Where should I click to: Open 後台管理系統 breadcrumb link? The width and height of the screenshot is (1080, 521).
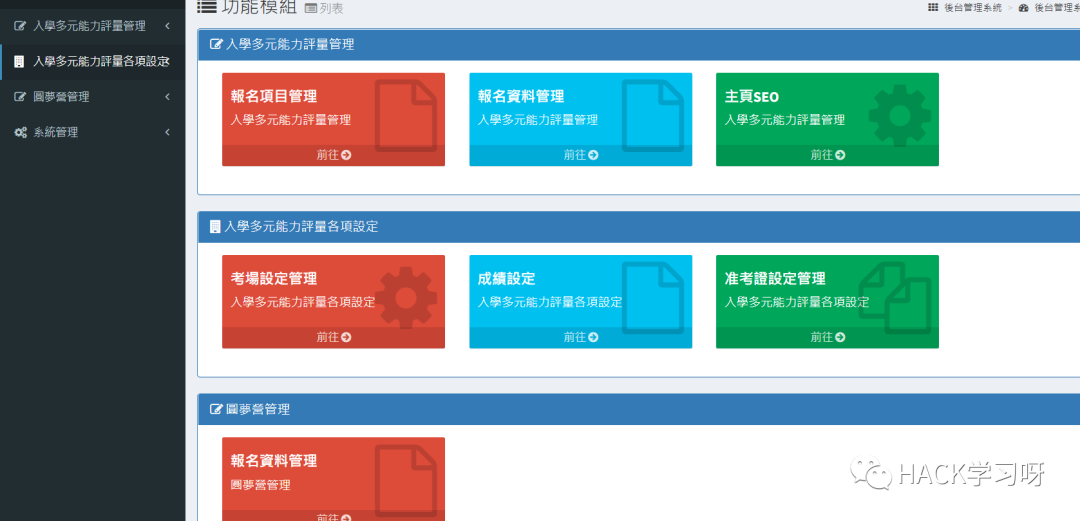tap(973, 8)
